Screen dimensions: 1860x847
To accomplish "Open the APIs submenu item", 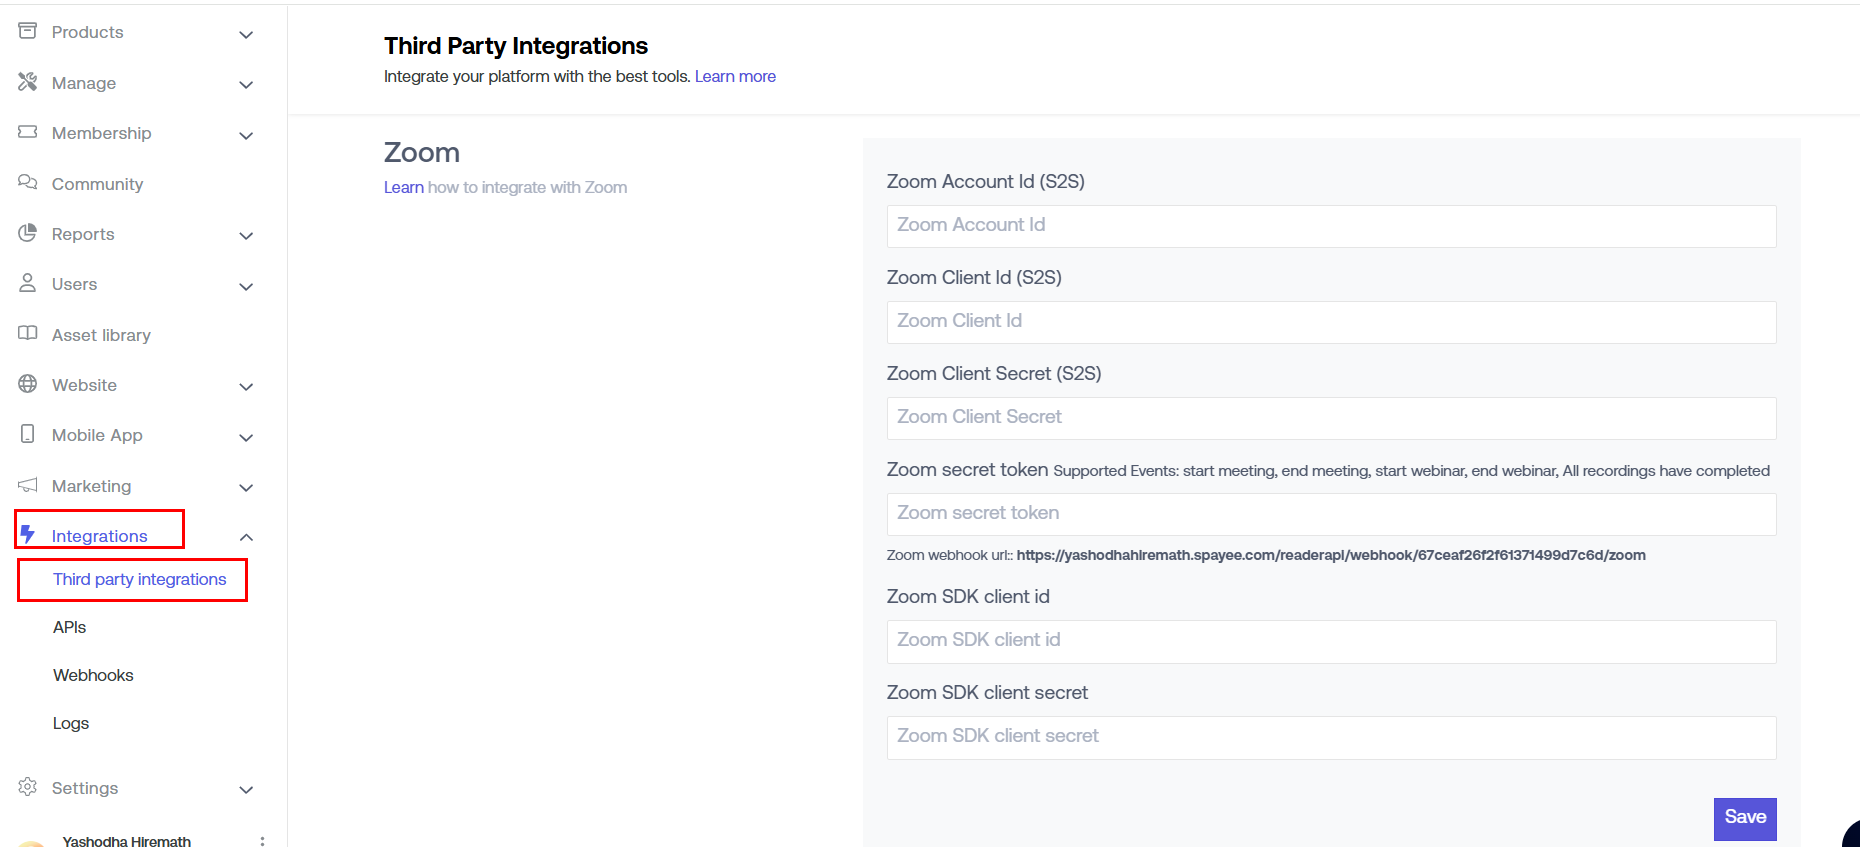I will click(x=70, y=627).
